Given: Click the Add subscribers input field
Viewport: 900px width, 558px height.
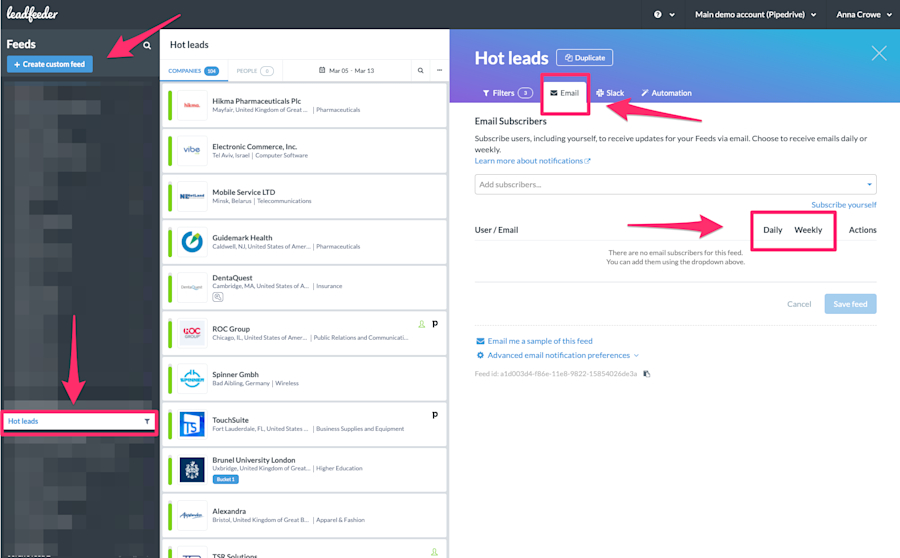Looking at the screenshot, I should click(x=675, y=184).
